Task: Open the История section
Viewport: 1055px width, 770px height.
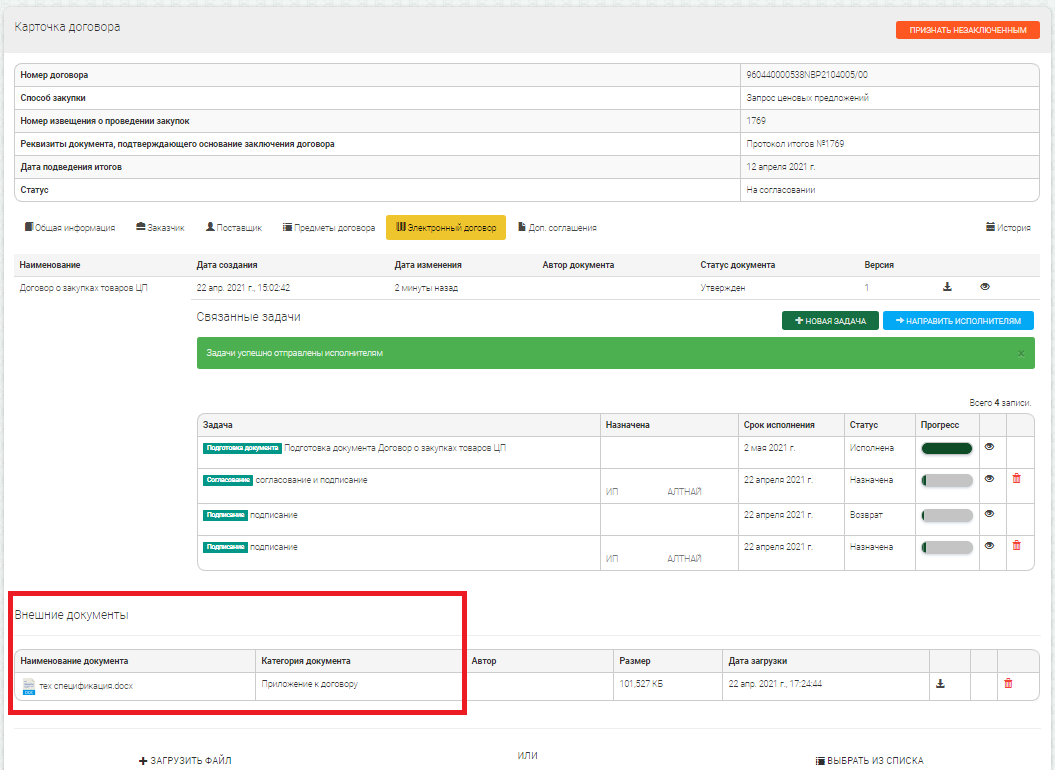Action: pos(1008,228)
